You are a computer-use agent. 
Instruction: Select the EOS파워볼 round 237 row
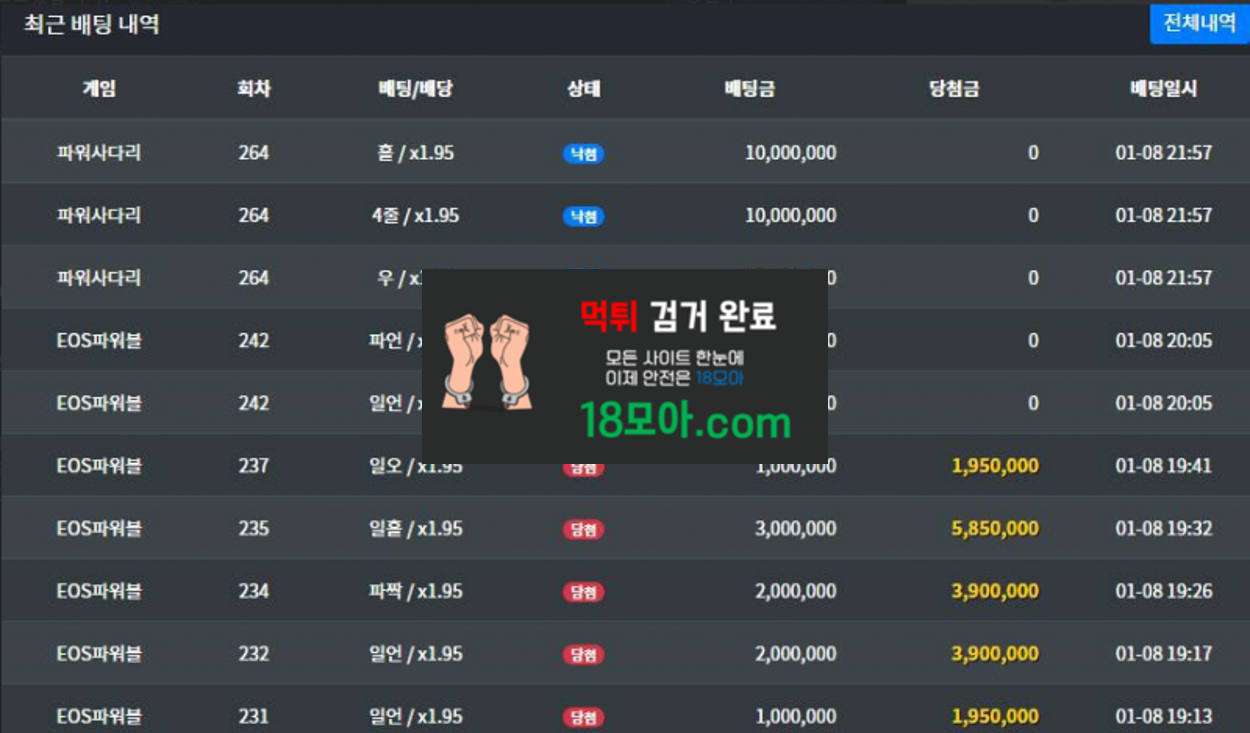625,466
